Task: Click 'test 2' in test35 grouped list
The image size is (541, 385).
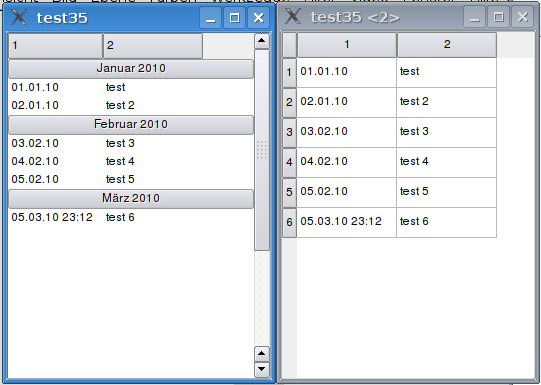Action: point(120,105)
